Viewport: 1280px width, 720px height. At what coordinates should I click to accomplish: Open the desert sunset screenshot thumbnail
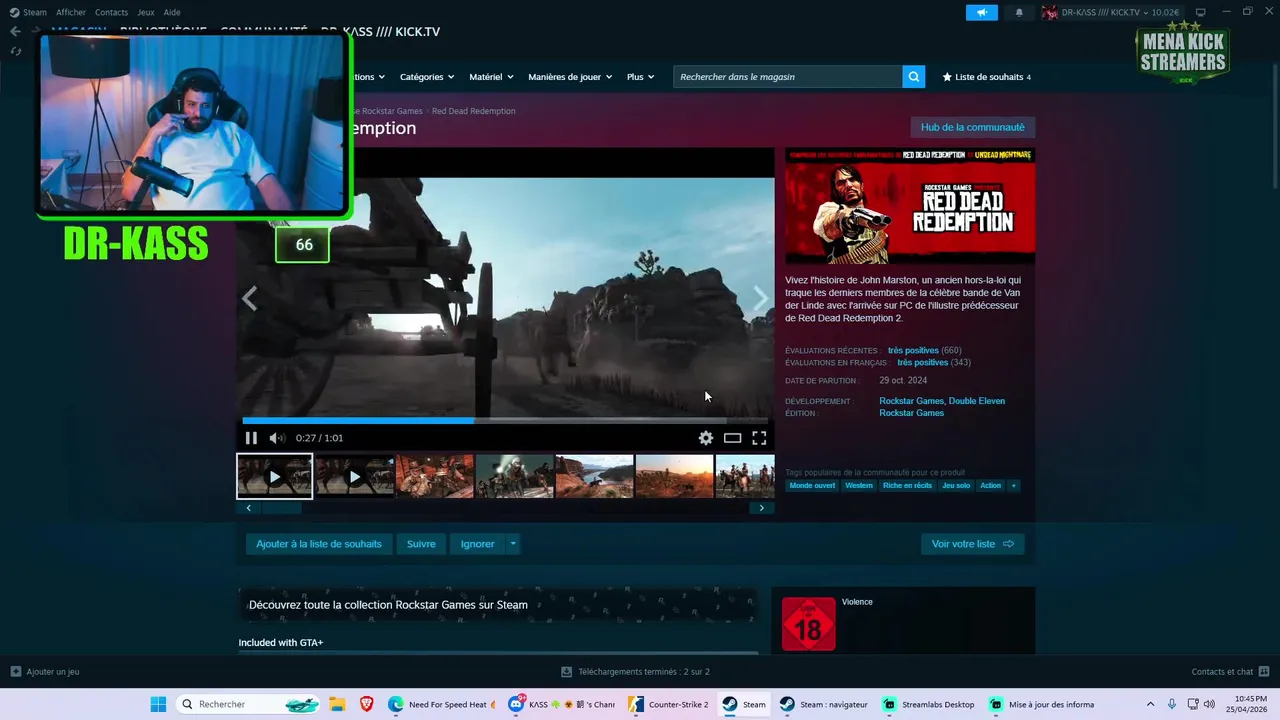(x=675, y=476)
